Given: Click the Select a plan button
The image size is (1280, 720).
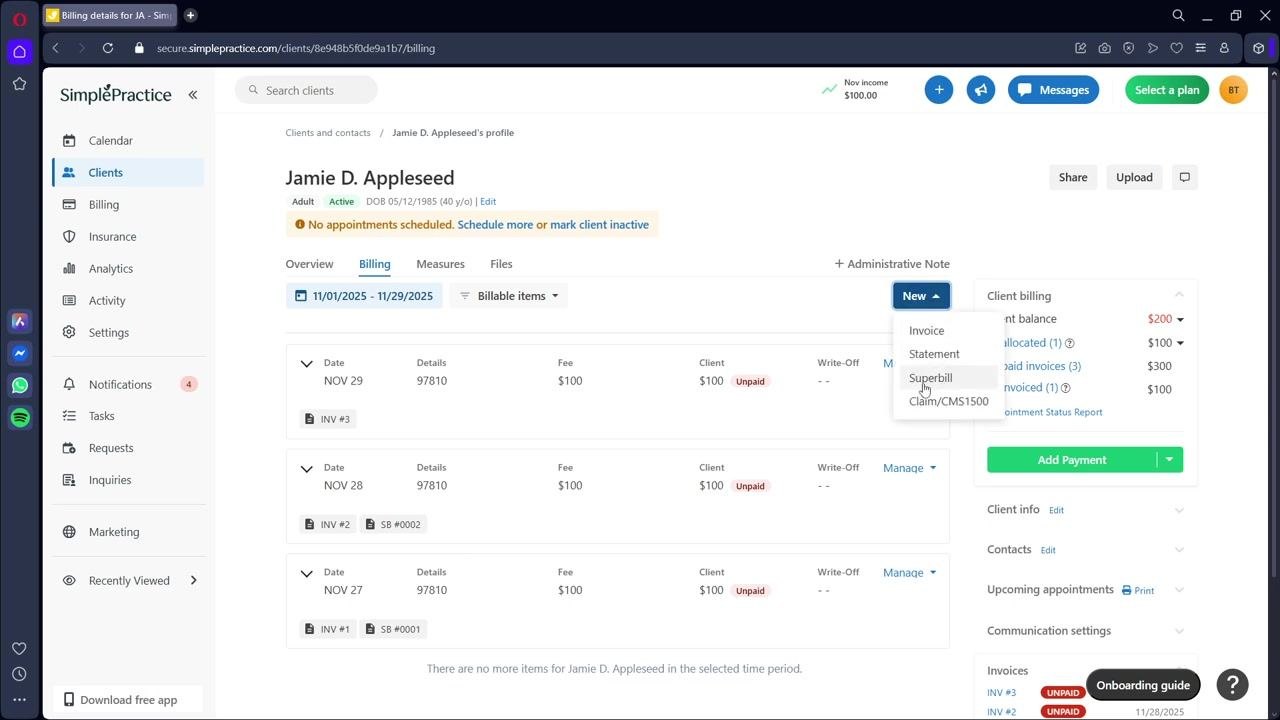Looking at the screenshot, I should 1166,90.
